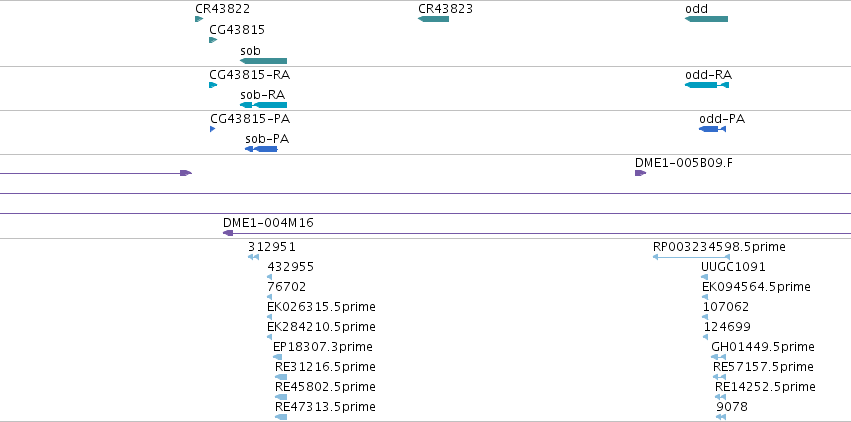Image resolution: width=851 pixels, height=422 pixels.
Task: Select the 432955 EST arrow glyph
Action: point(270,277)
